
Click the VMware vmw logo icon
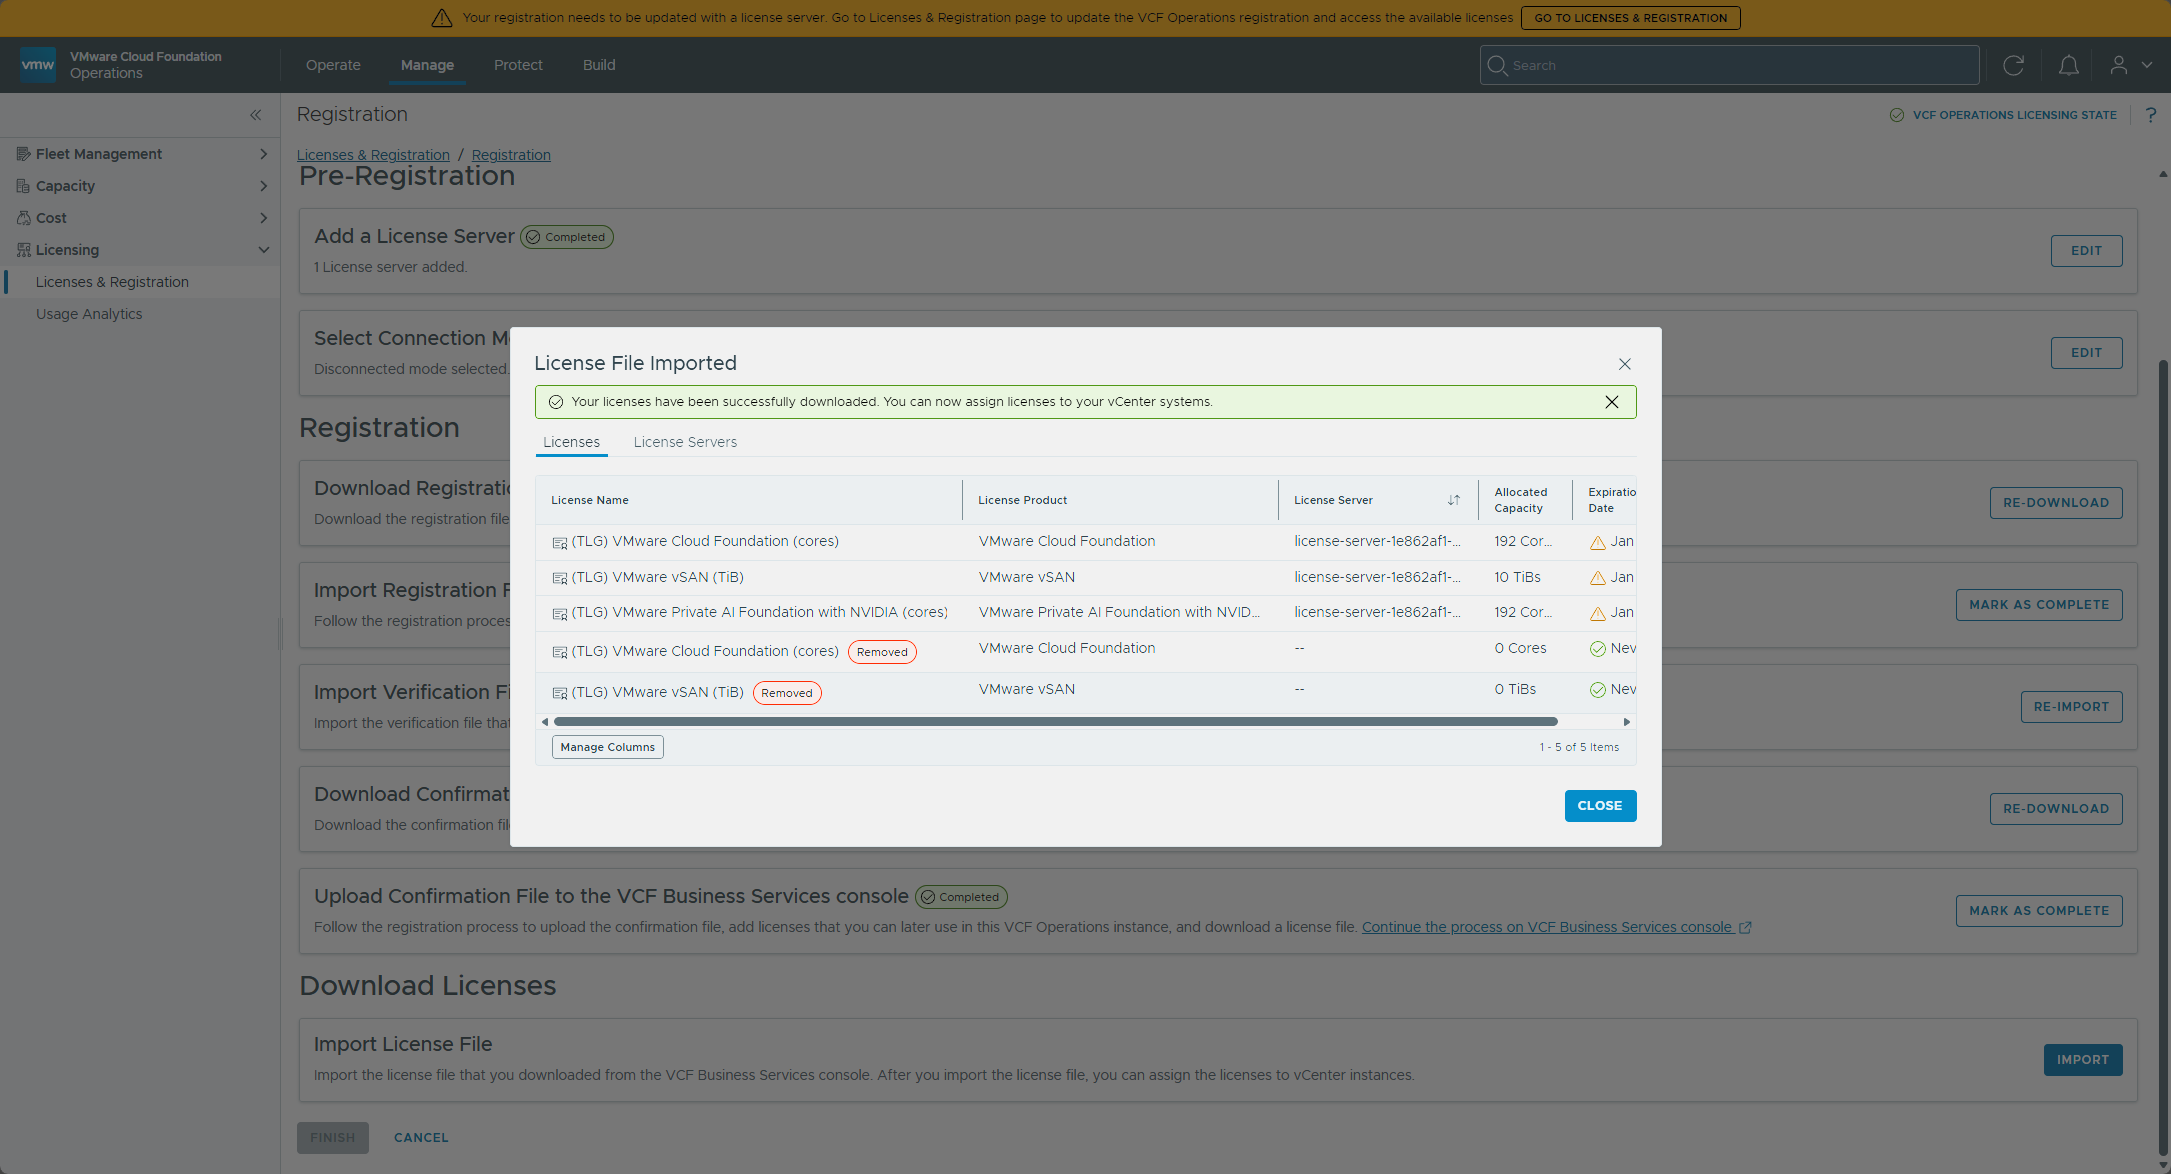[38, 65]
